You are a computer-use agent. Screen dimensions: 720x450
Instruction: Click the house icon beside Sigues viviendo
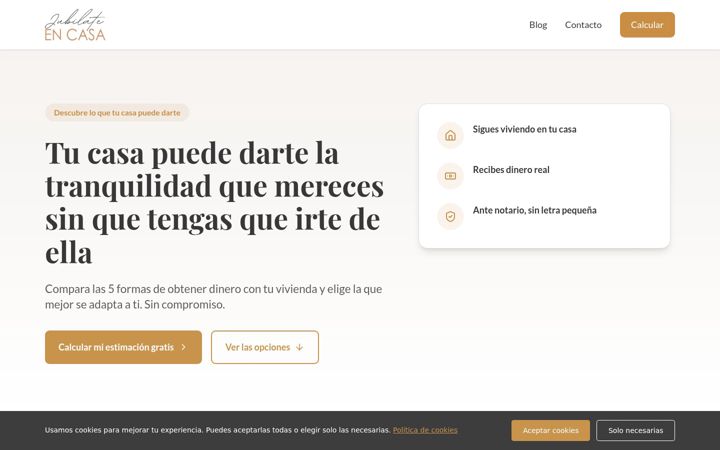tap(450, 135)
